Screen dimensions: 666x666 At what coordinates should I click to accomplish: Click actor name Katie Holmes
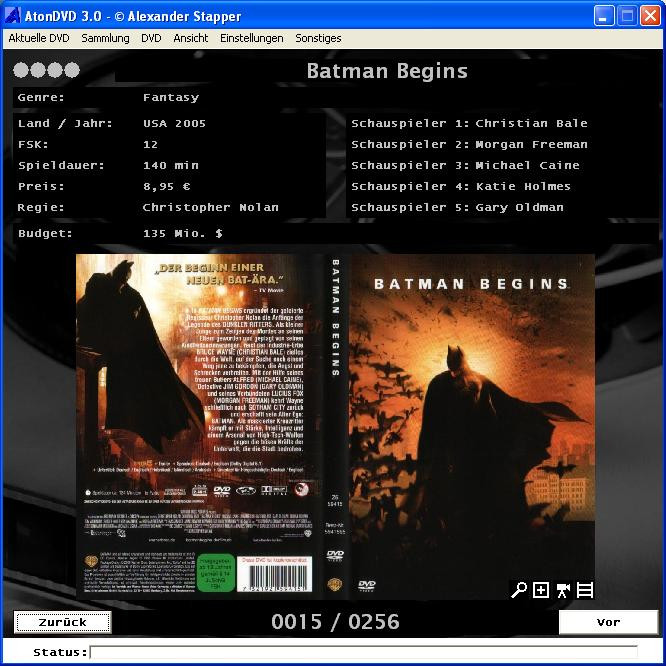(523, 186)
